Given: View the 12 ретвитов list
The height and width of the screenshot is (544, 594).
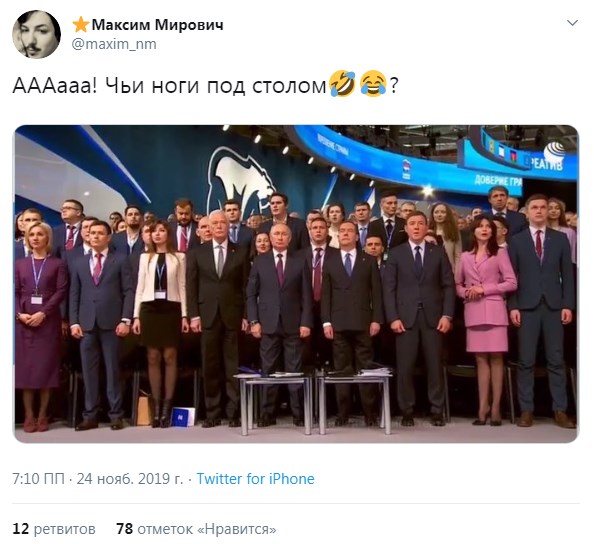Looking at the screenshot, I should [54, 528].
